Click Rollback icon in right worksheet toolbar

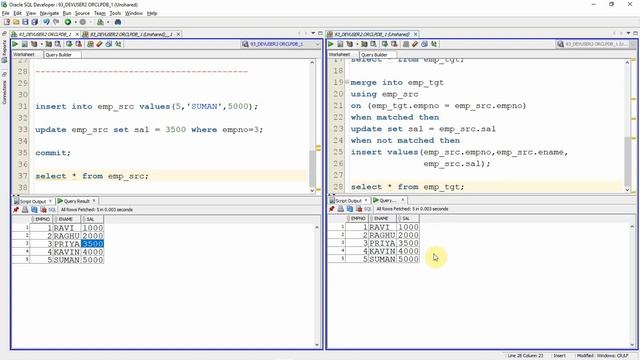click(x=394, y=44)
